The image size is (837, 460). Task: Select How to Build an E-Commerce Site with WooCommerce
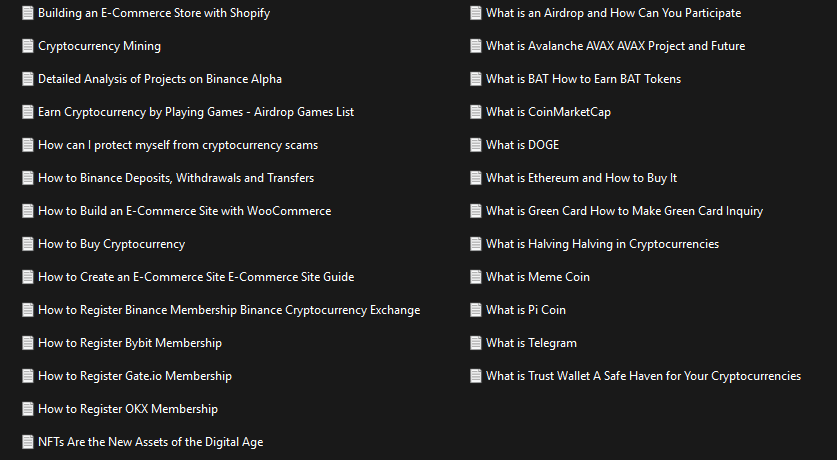[184, 211]
